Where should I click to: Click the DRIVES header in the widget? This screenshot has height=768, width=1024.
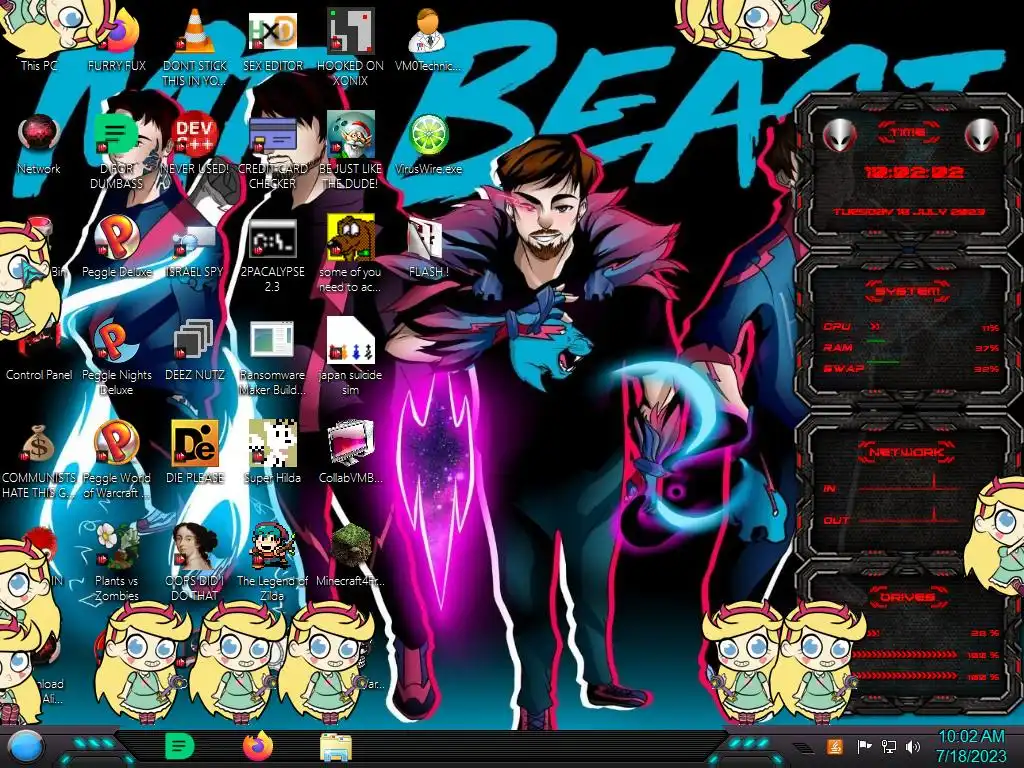908,597
